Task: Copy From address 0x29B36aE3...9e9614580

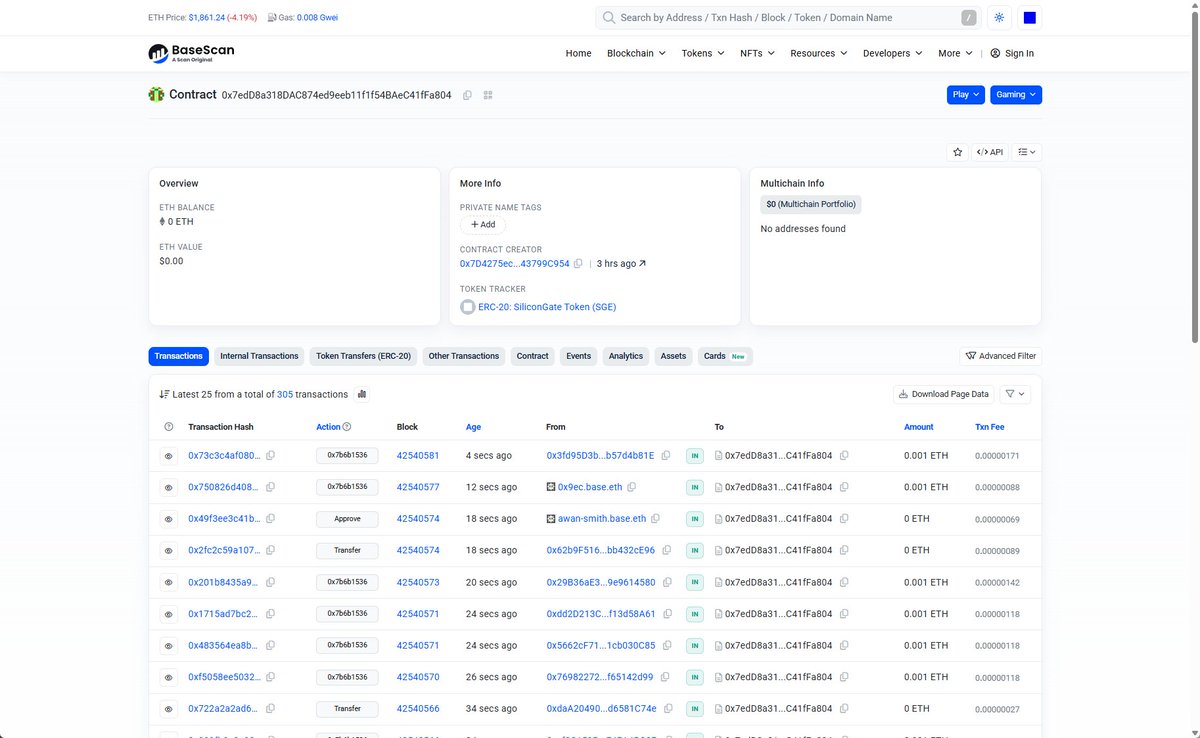Action: 666,582
